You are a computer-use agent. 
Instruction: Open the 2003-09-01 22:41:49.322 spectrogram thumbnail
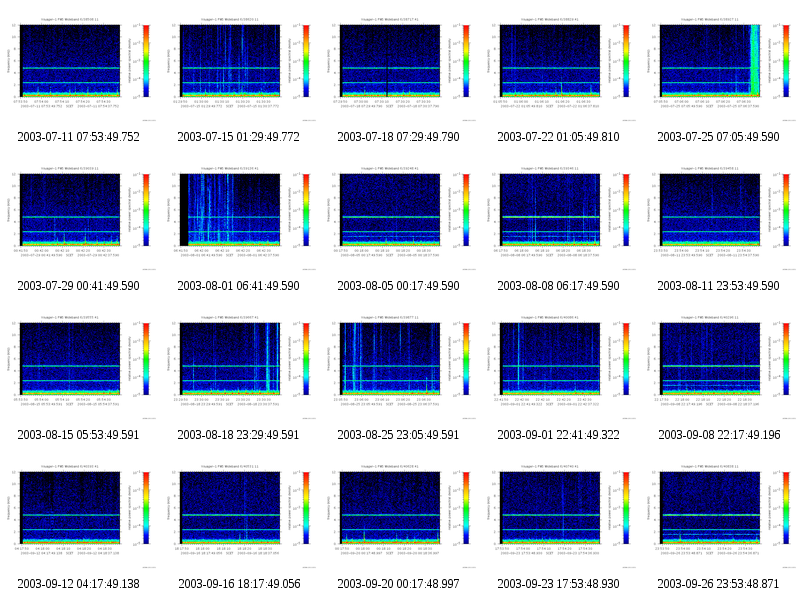[558, 366]
